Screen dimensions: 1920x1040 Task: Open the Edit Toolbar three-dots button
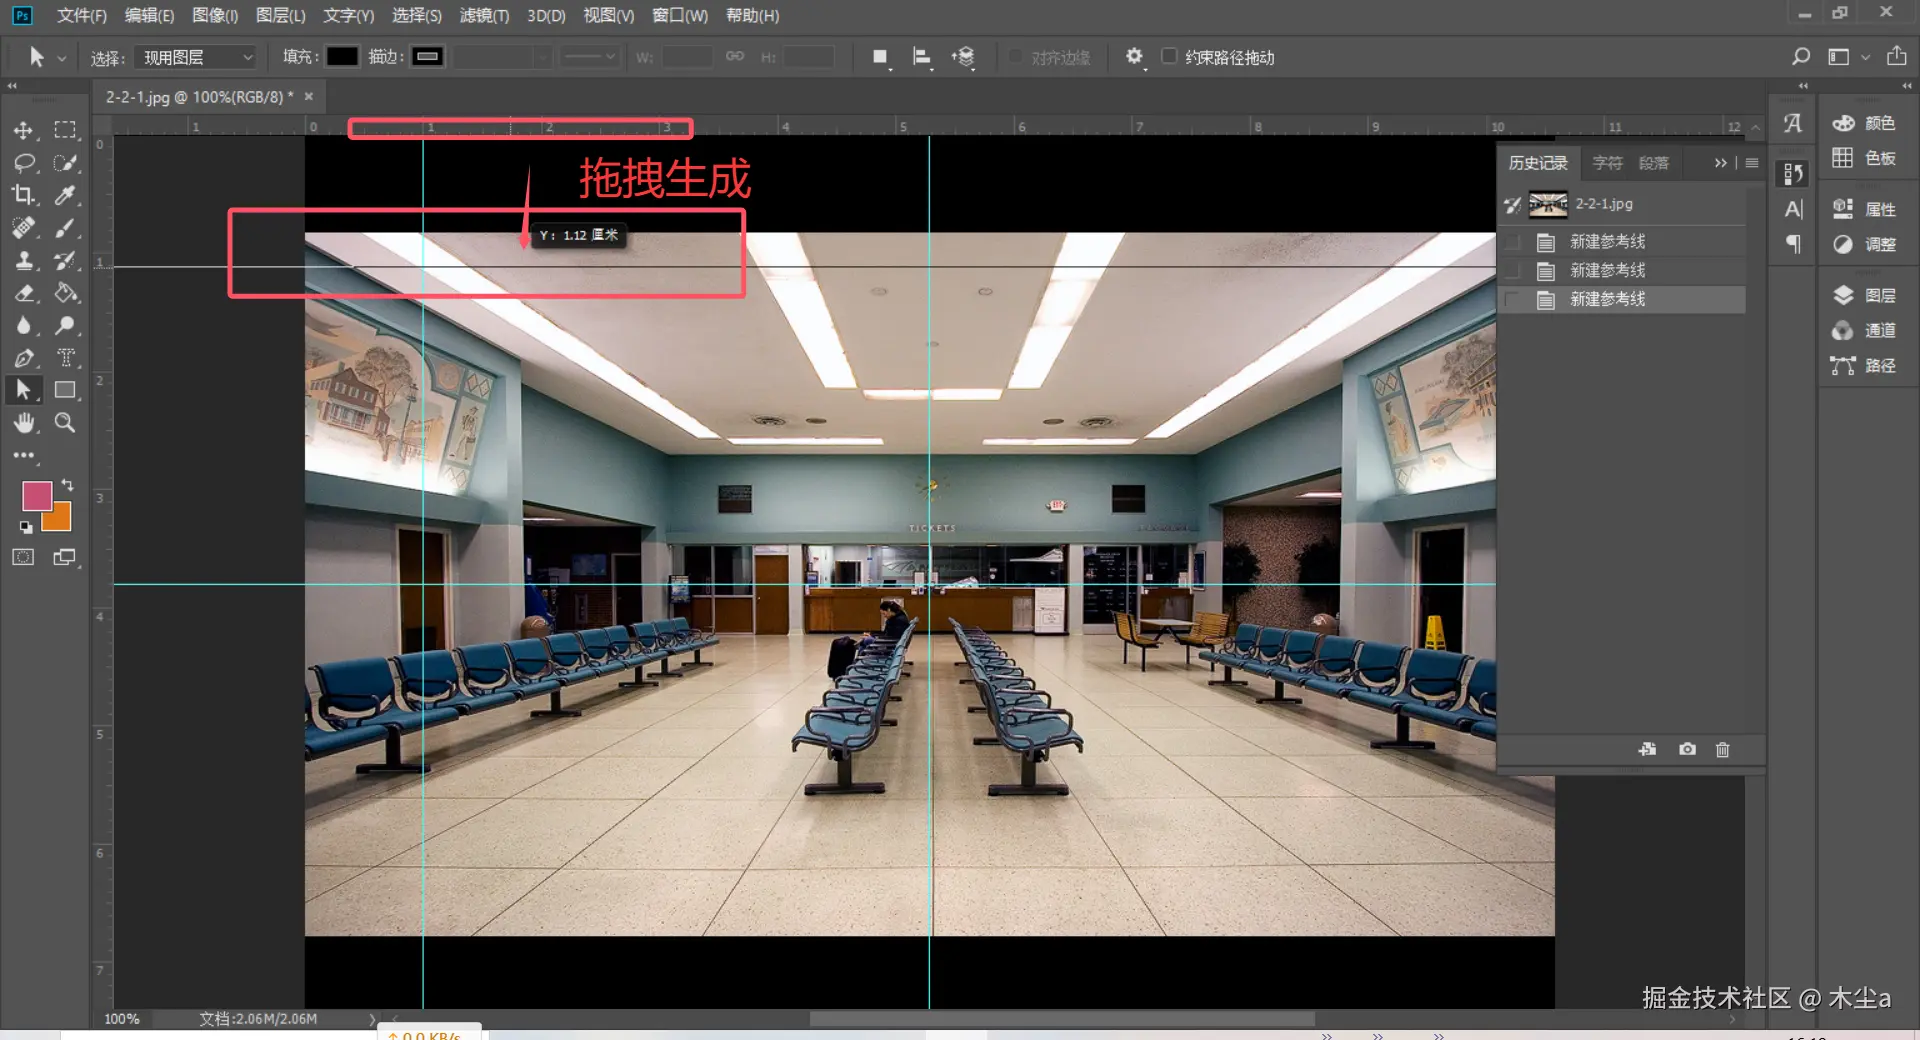tap(23, 455)
